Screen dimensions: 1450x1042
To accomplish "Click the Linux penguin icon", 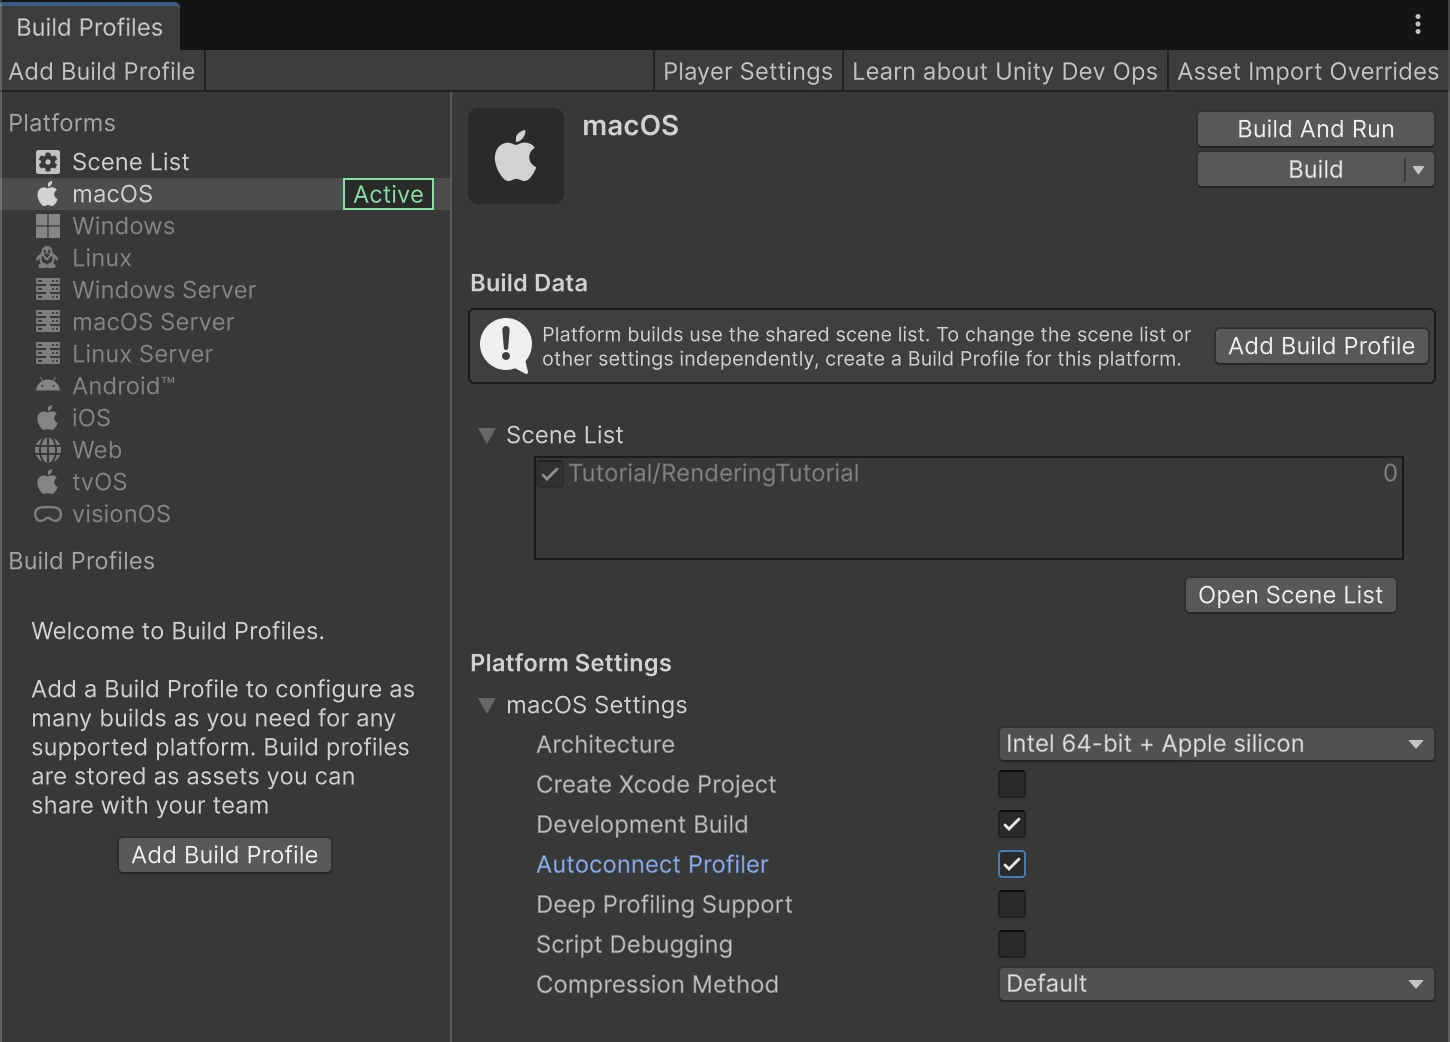I will 48,258.
